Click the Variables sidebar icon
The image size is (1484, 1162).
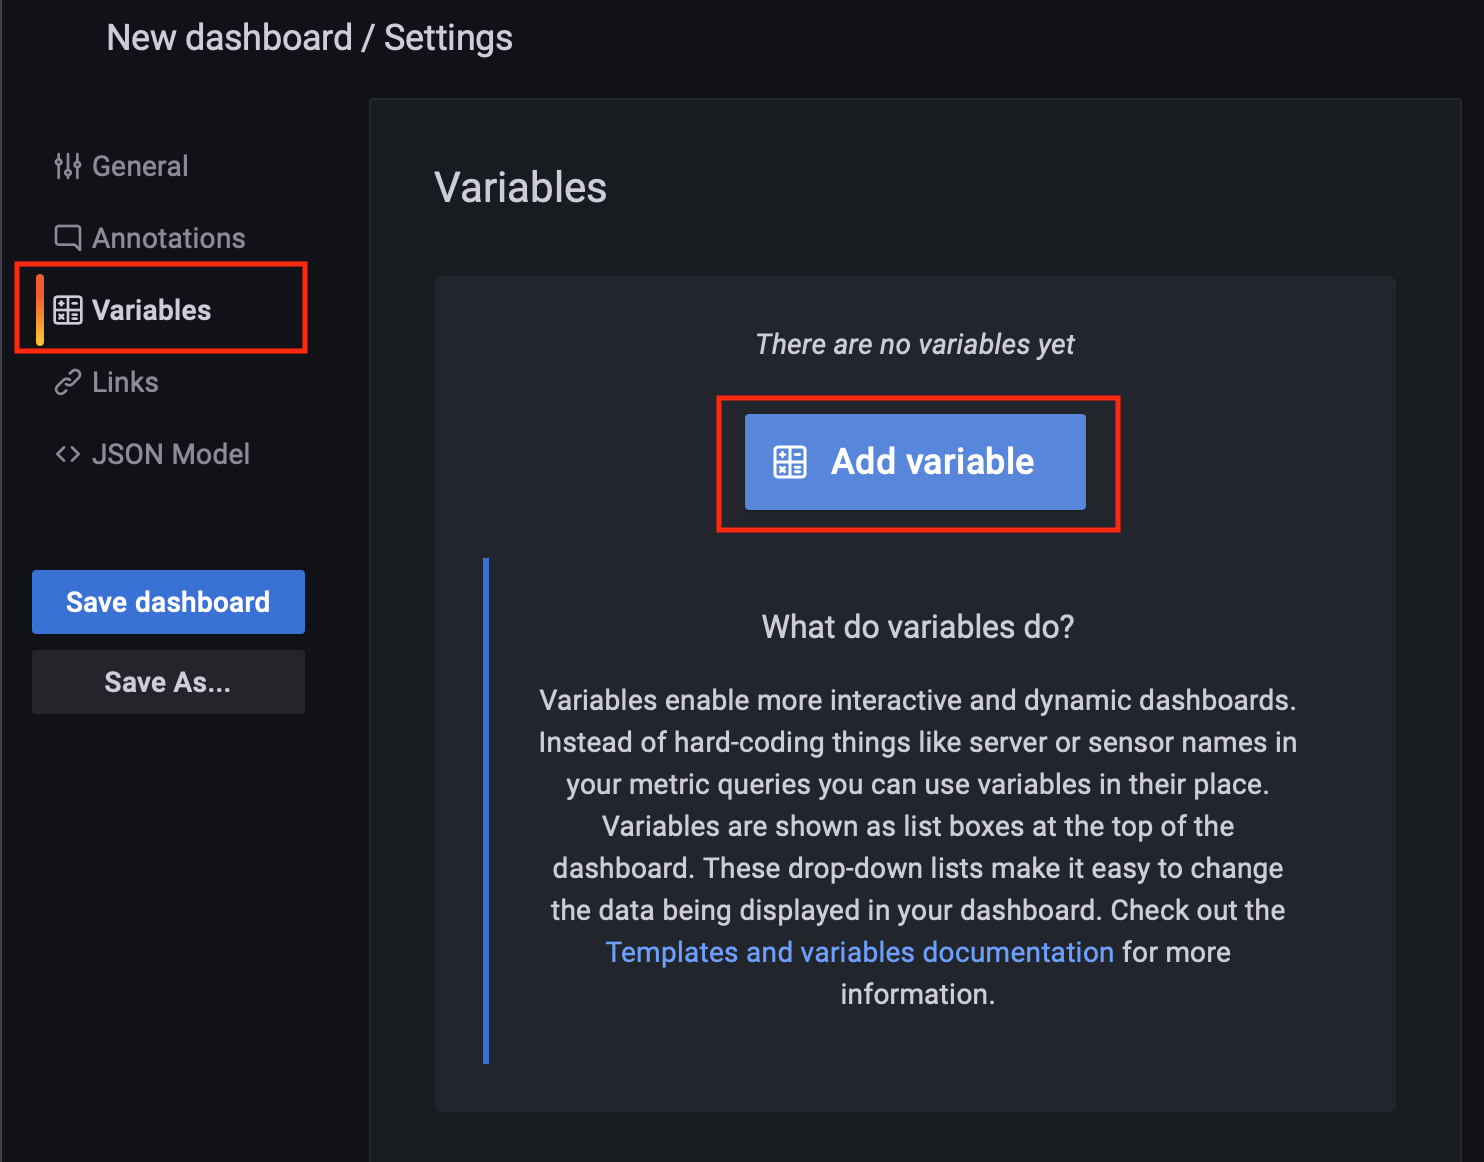pos(68,310)
